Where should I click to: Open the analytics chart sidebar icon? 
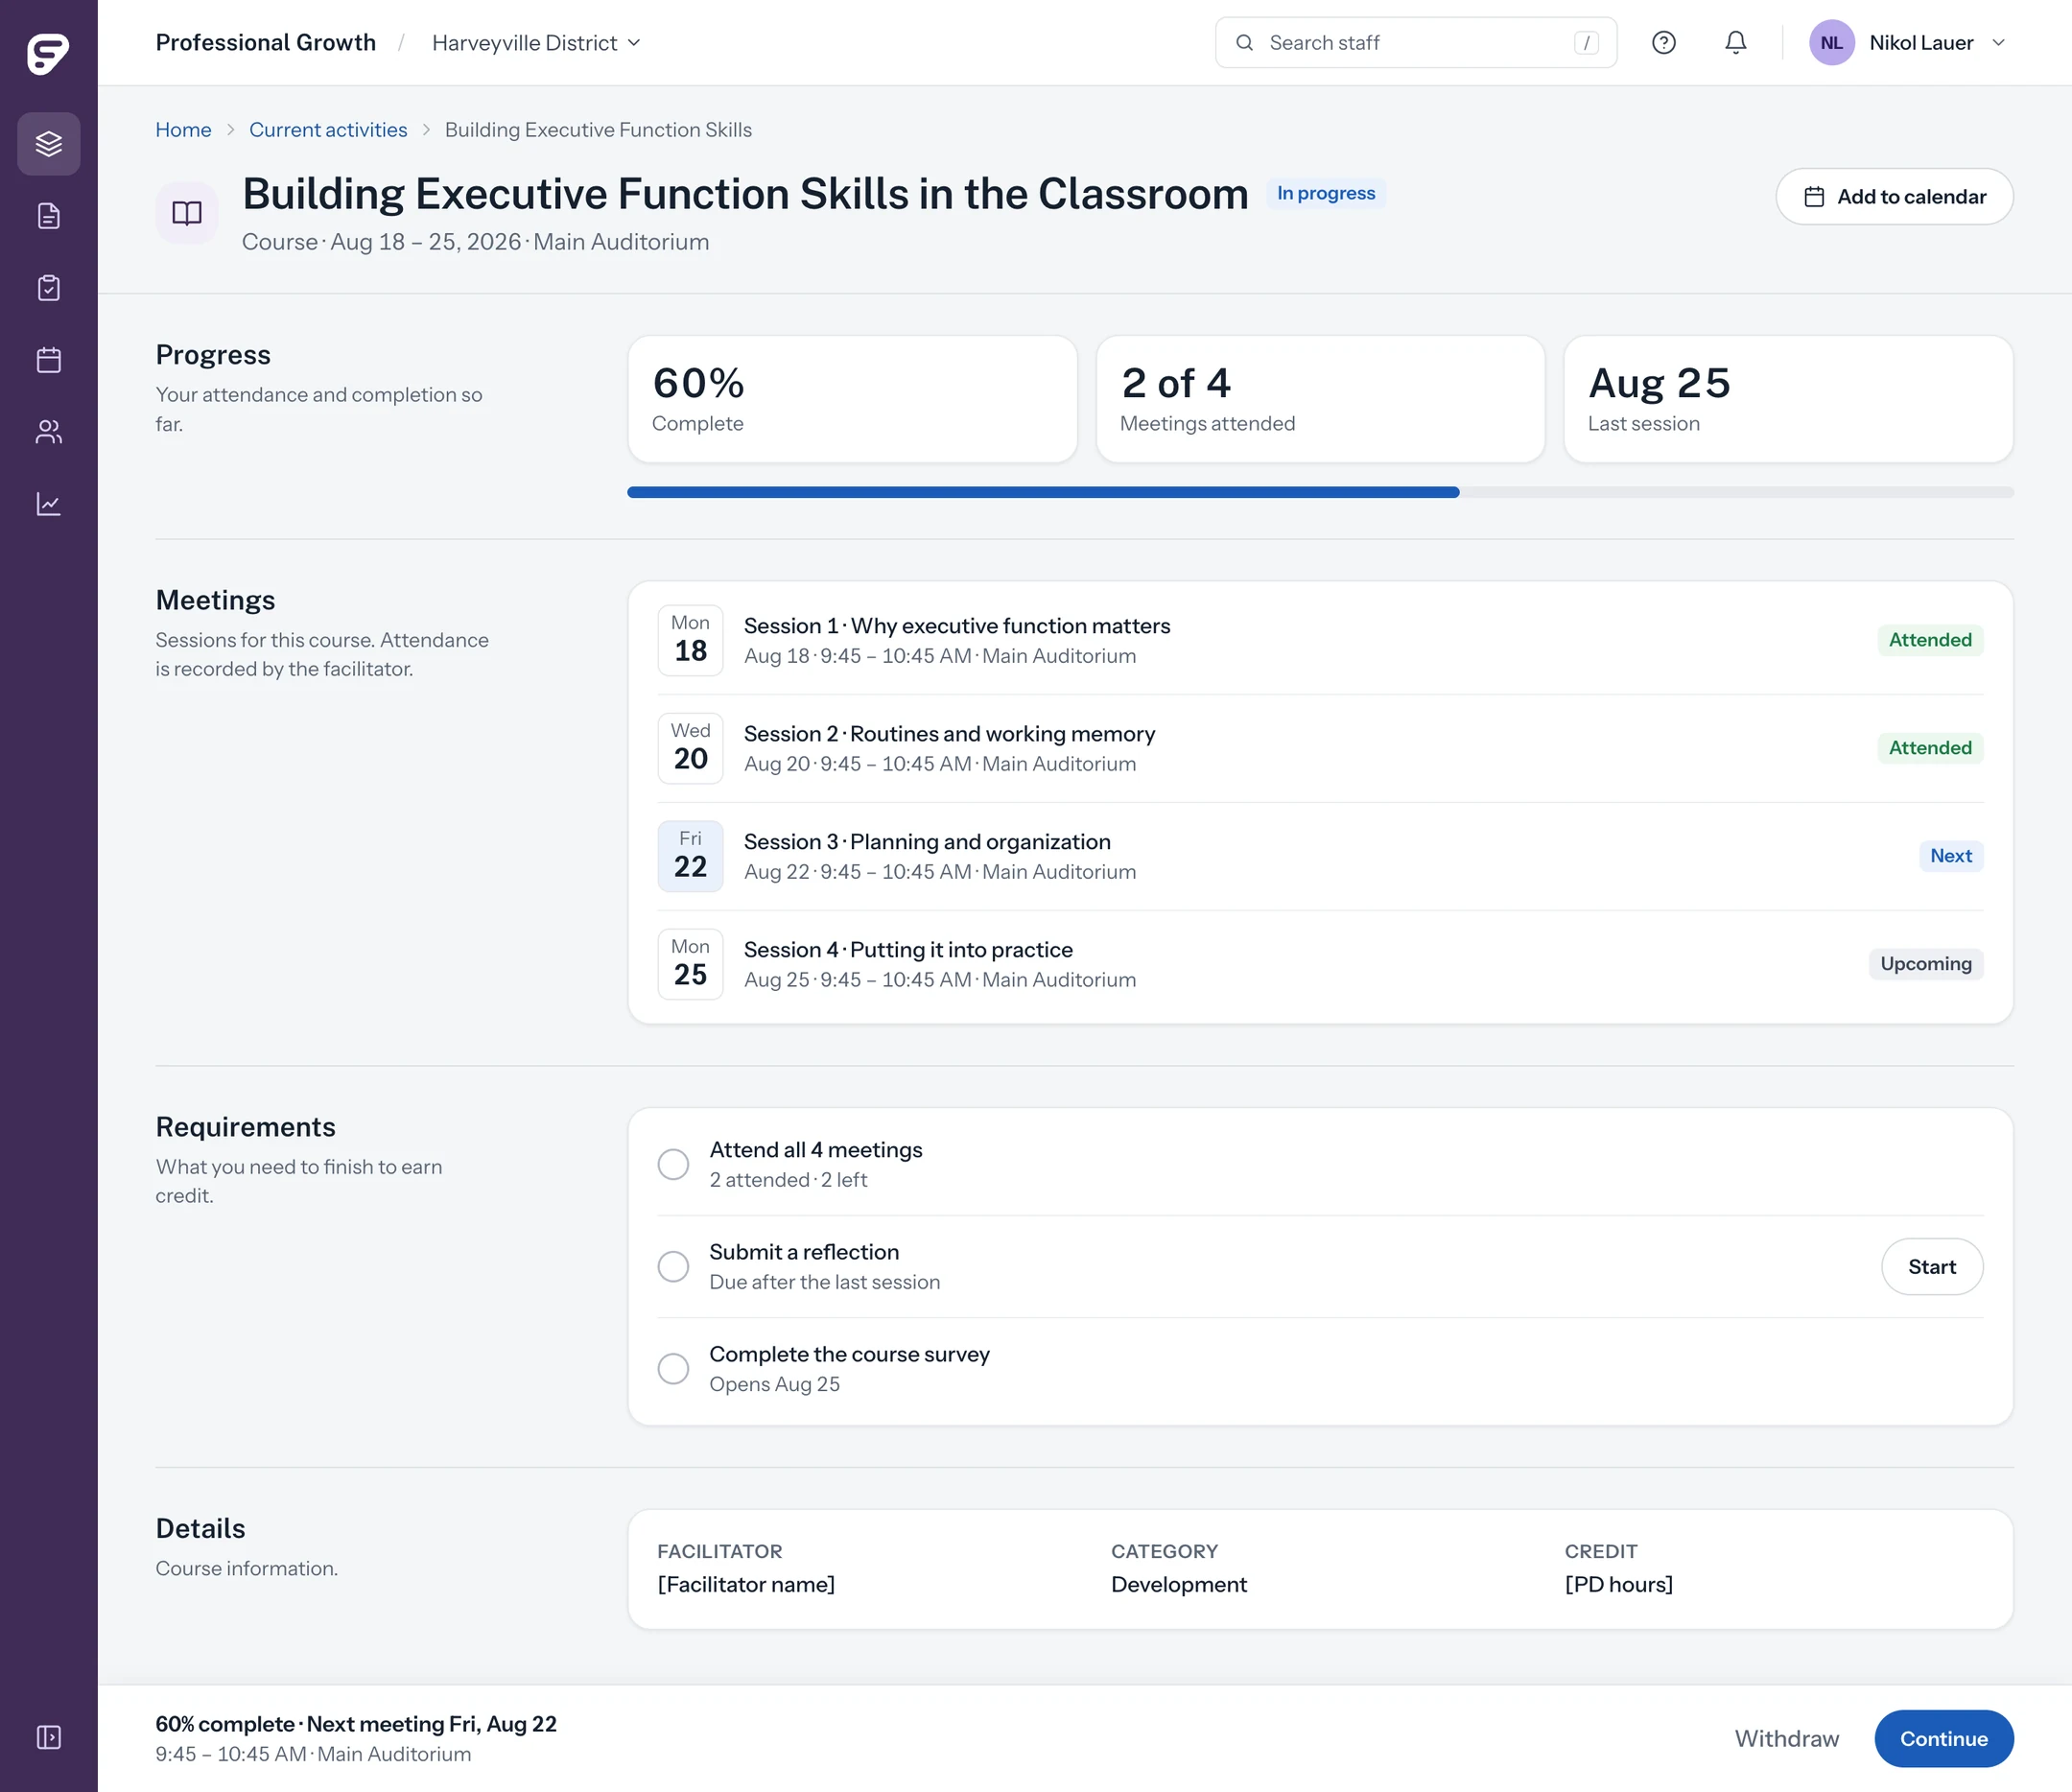[x=49, y=504]
